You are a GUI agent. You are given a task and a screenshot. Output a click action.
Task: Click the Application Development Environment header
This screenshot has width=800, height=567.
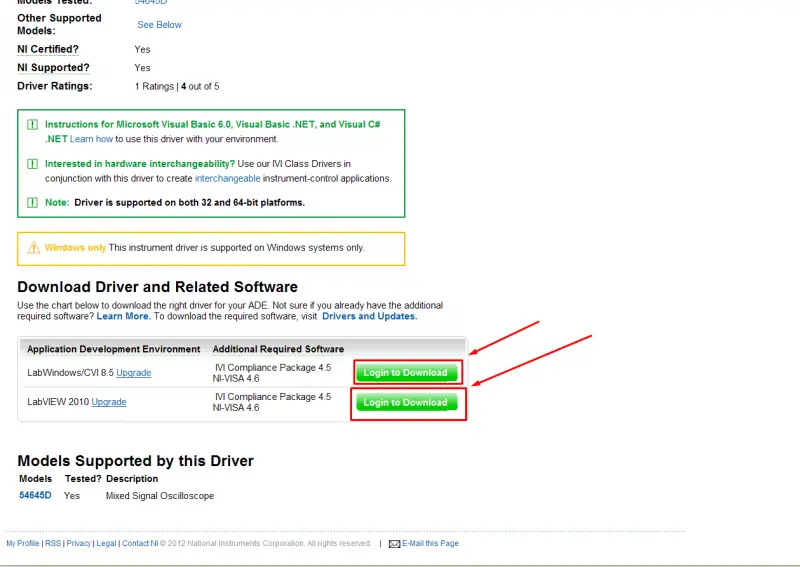click(113, 349)
